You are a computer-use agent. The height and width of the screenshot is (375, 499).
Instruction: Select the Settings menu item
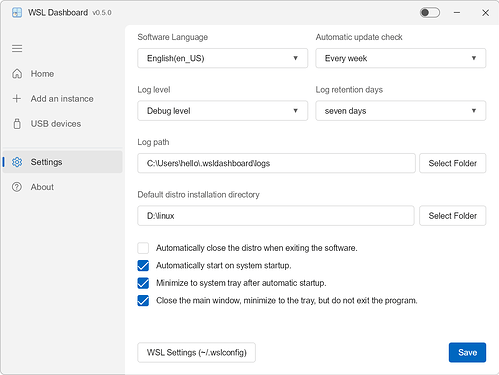[x=63, y=162]
